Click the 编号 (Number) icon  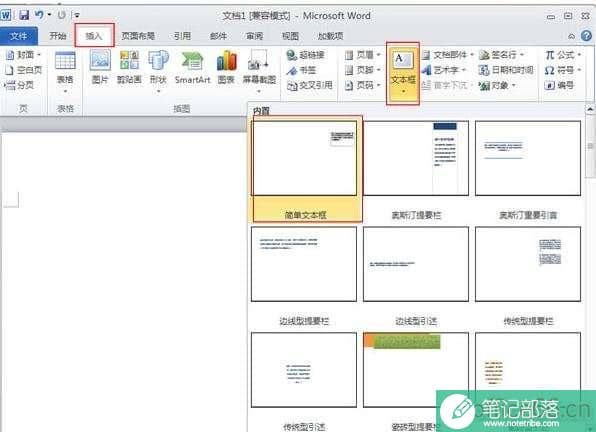click(559, 85)
